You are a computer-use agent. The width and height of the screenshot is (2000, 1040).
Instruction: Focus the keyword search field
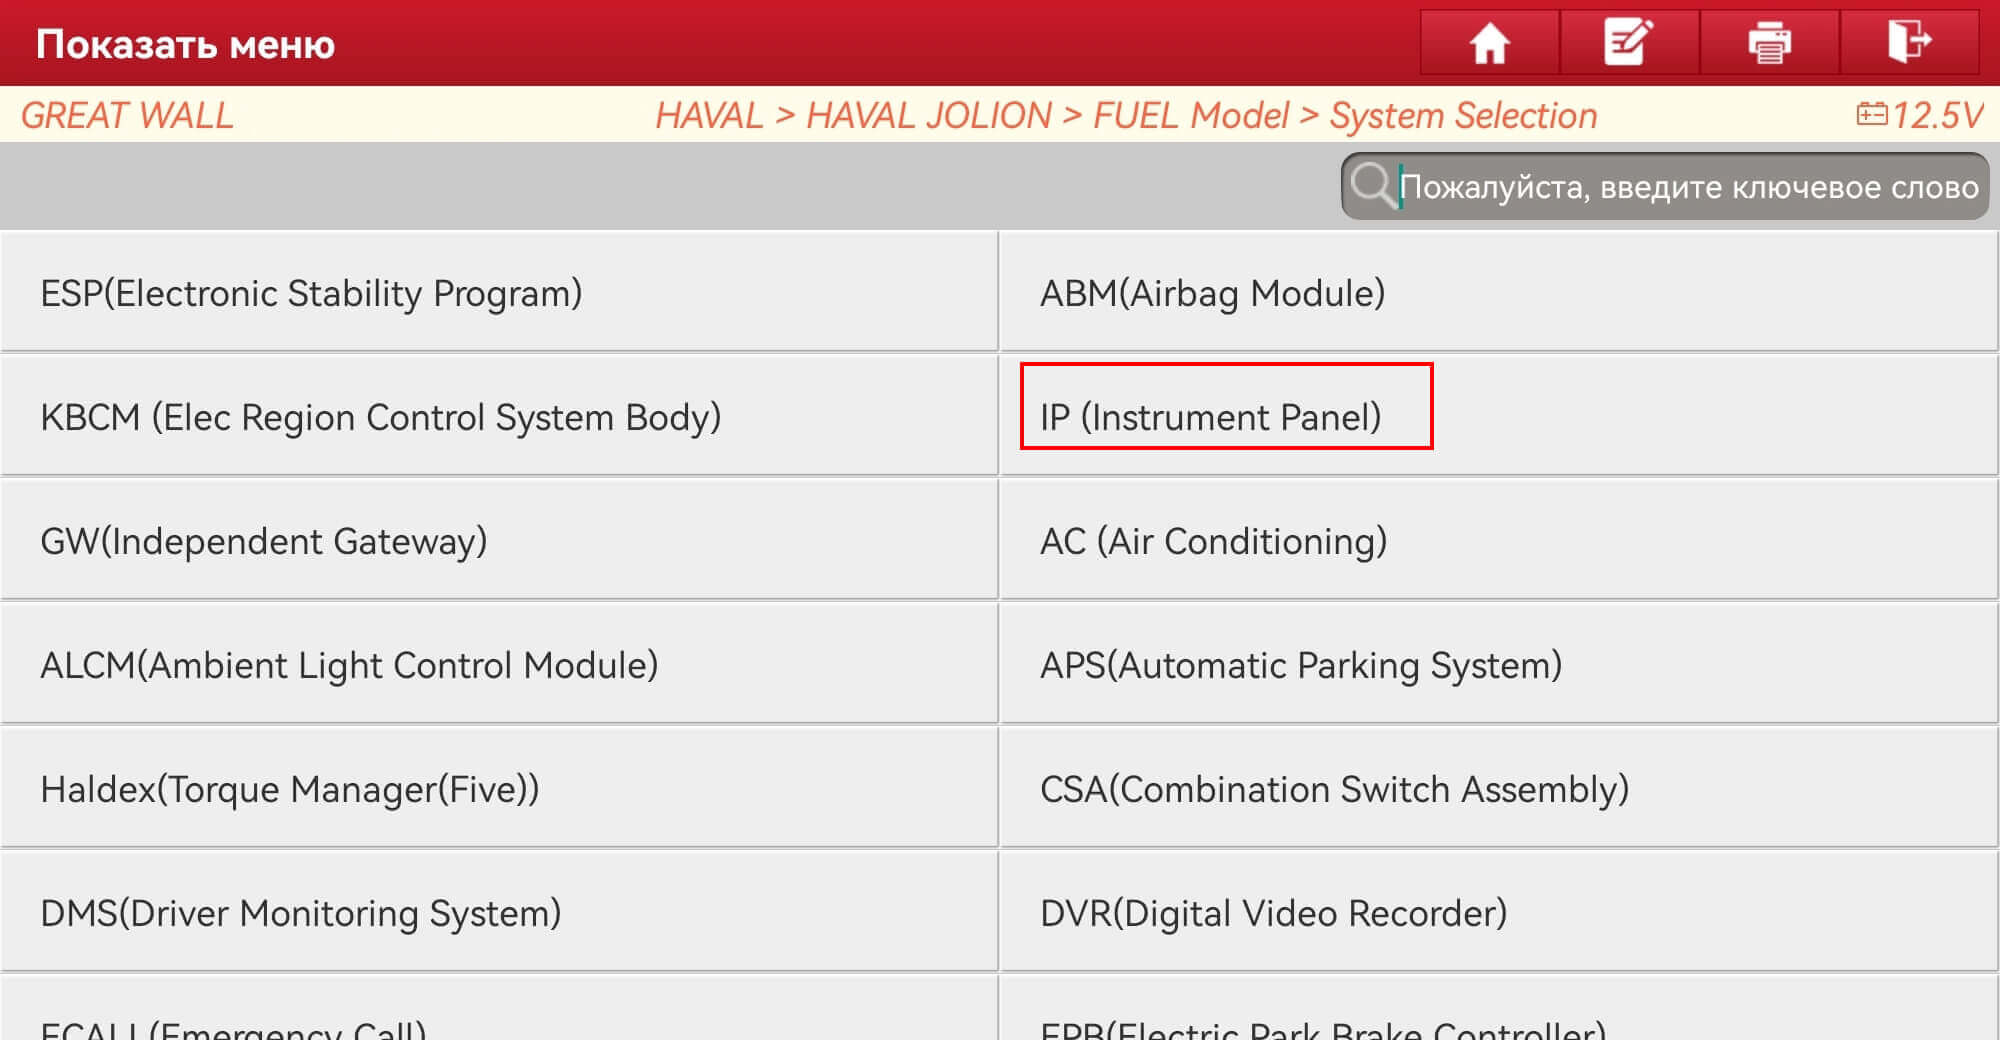pyautogui.click(x=1665, y=186)
